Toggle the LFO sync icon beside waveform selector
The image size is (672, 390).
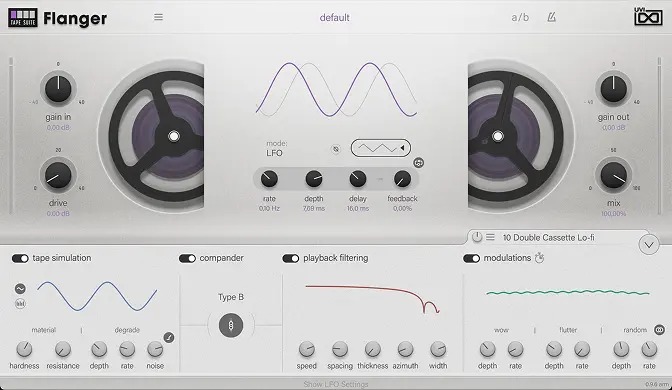coord(336,149)
